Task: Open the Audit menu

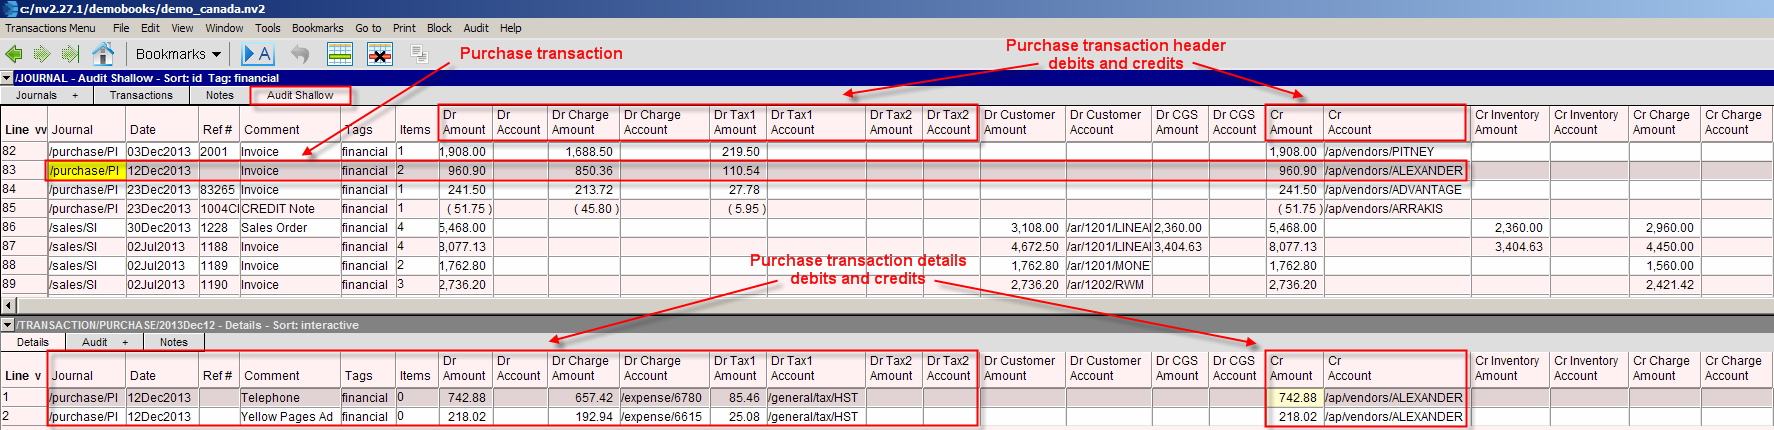Action: click(476, 28)
